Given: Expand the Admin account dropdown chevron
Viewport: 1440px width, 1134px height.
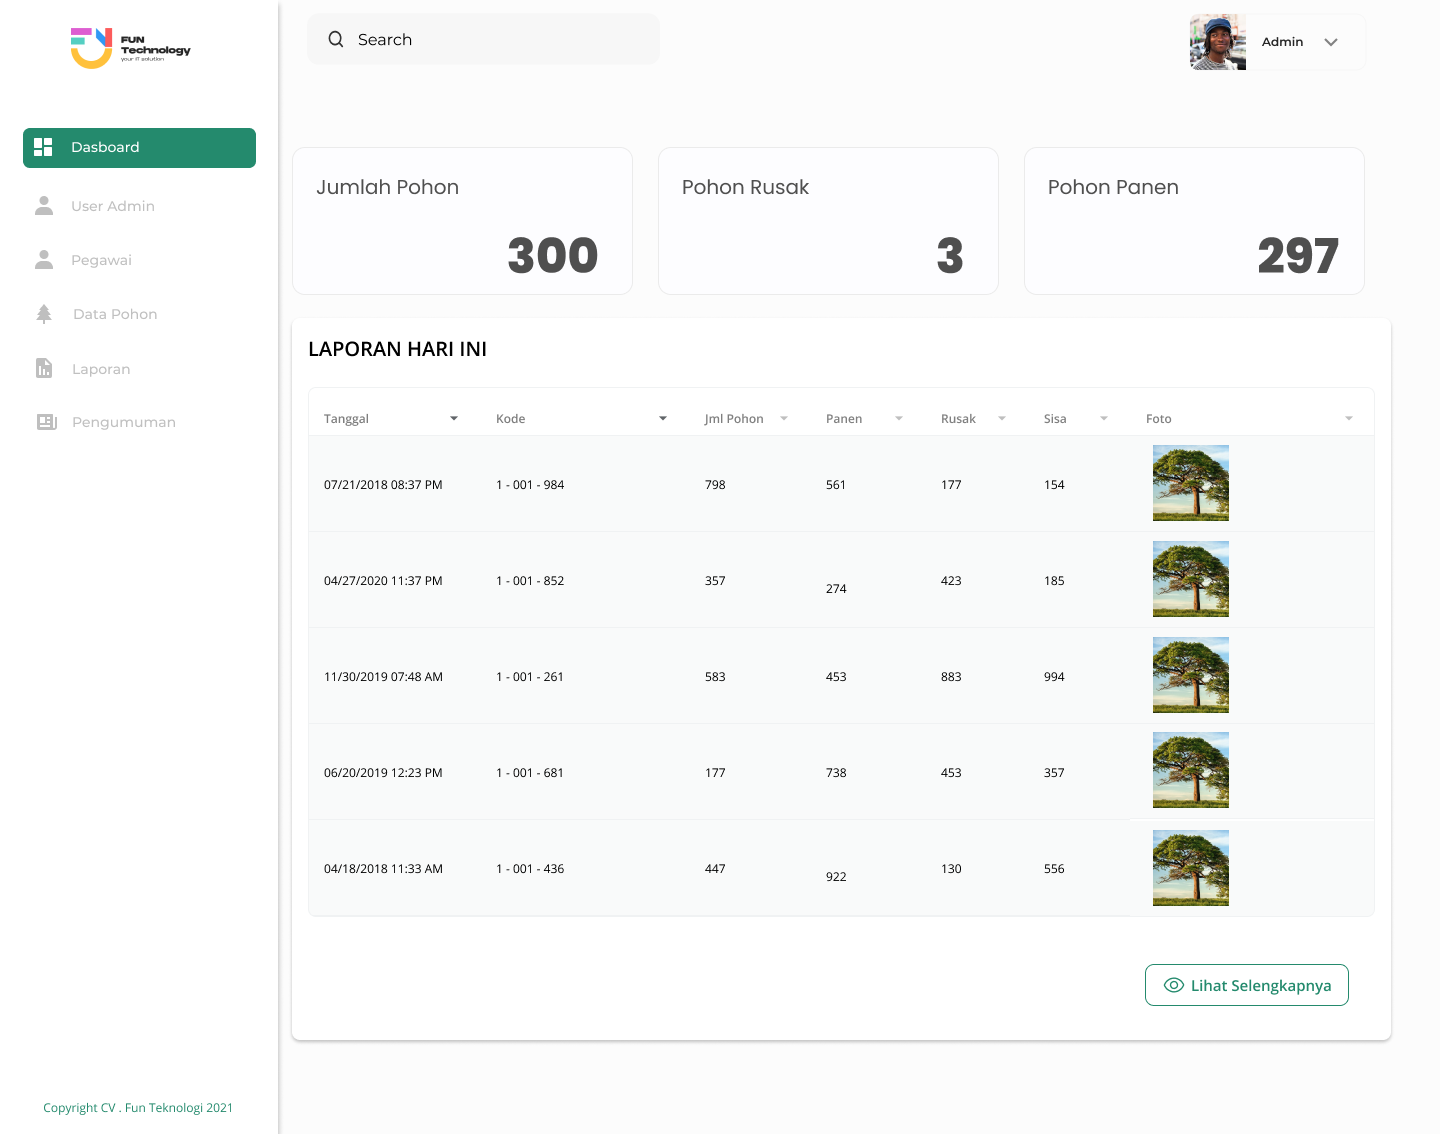Looking at the screenshot, I should coord(1331,42).
